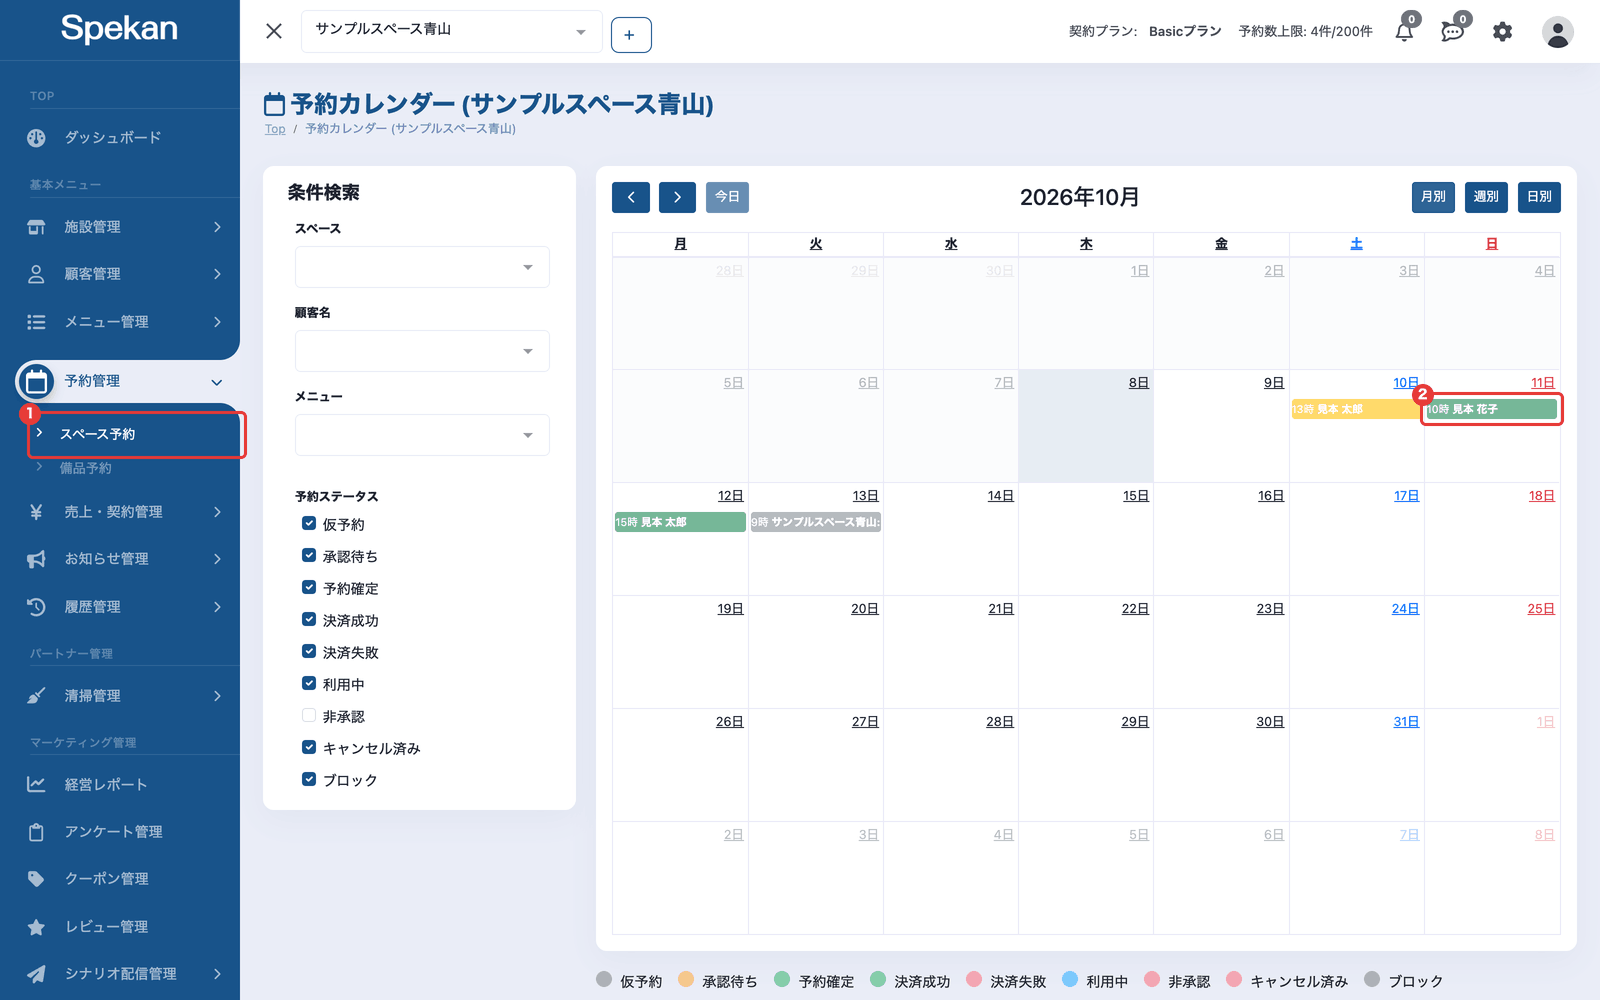Enable the 非承認 status checkbox

tap(309, 715)
